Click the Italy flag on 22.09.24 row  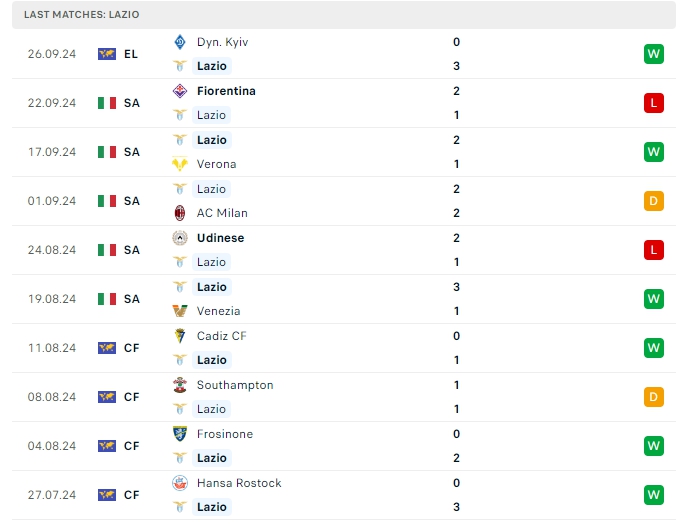[x=107, y=103]
